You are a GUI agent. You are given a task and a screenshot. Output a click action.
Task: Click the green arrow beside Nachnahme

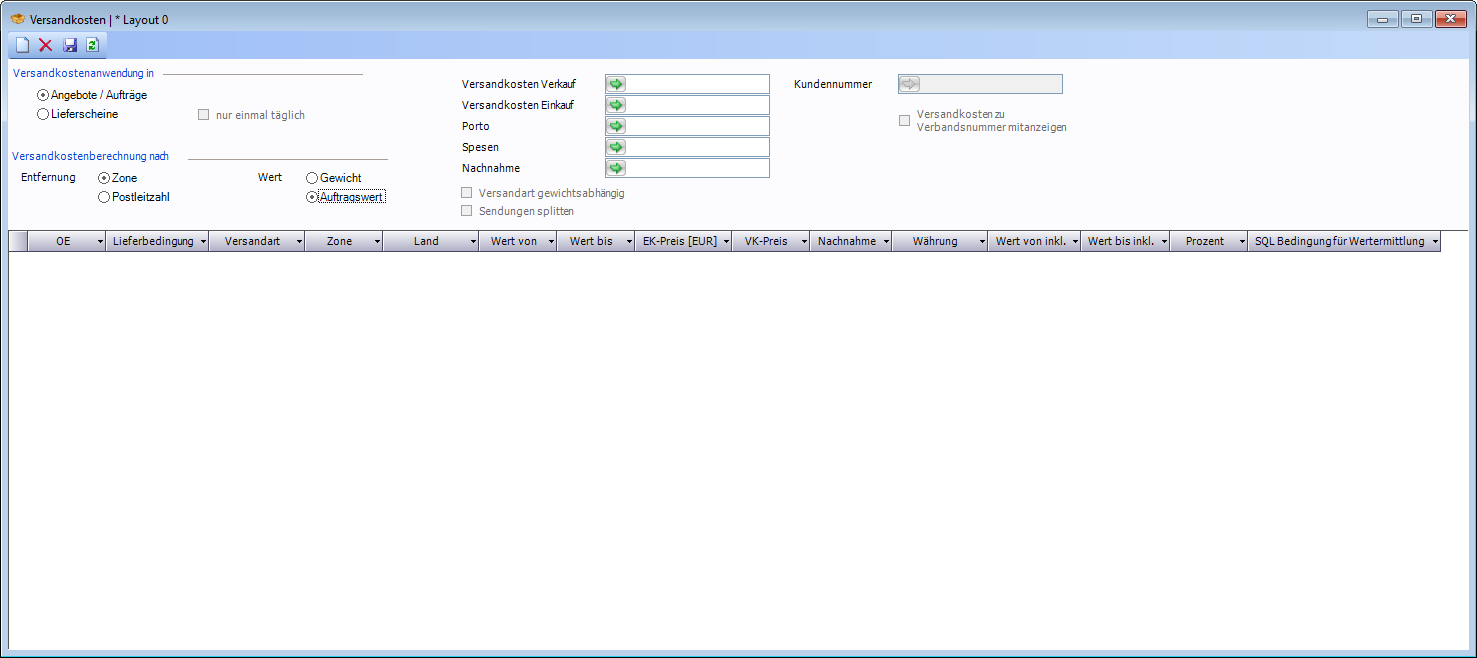point(616,168)
